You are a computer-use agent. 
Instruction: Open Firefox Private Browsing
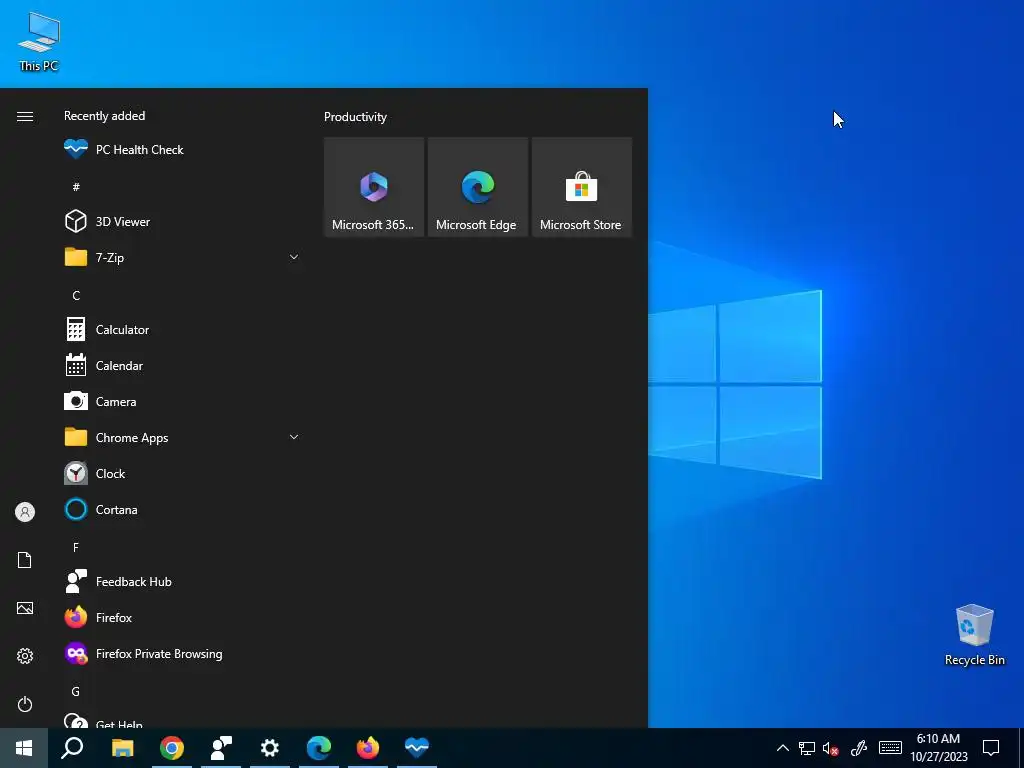tap(181, 654)
